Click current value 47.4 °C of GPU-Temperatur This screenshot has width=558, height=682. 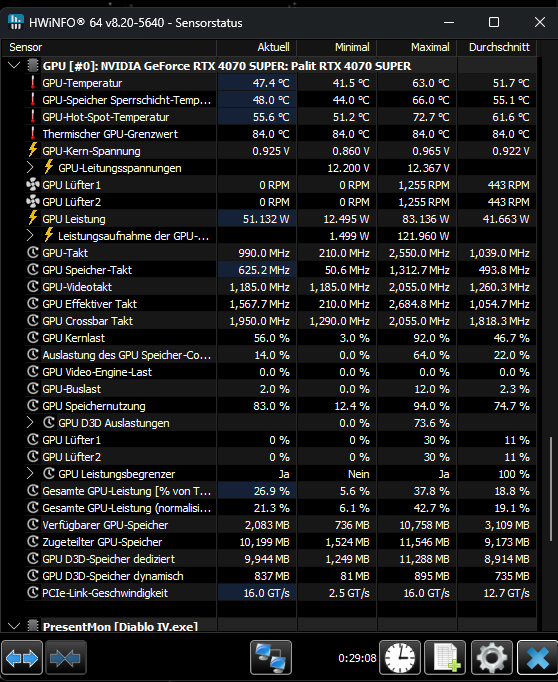coord(271,83)
